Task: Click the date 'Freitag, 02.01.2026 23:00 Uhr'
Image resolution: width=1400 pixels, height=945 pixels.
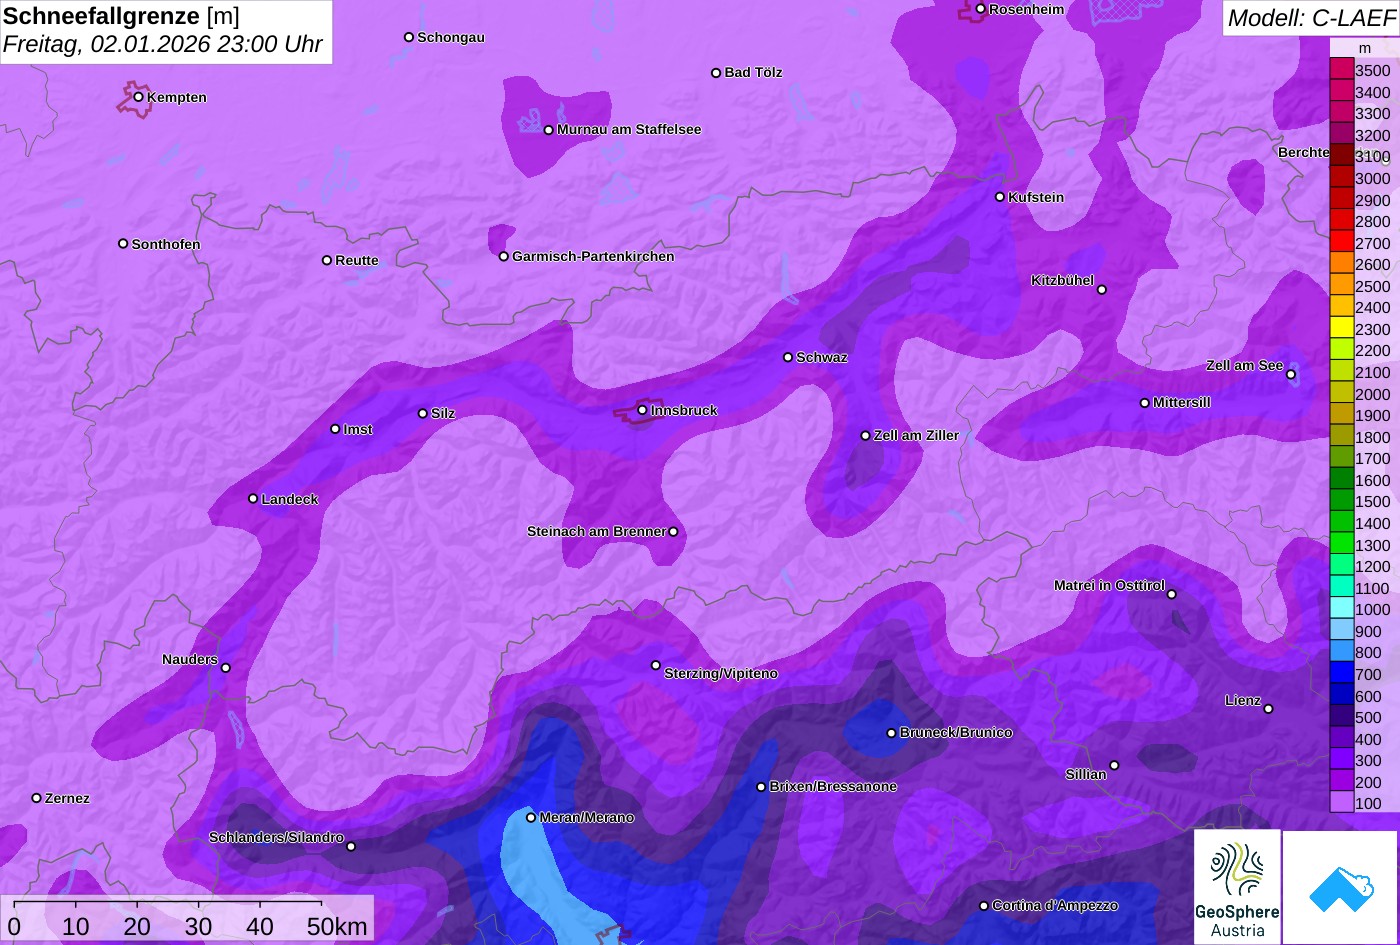Action: click(x=163, y=45)
